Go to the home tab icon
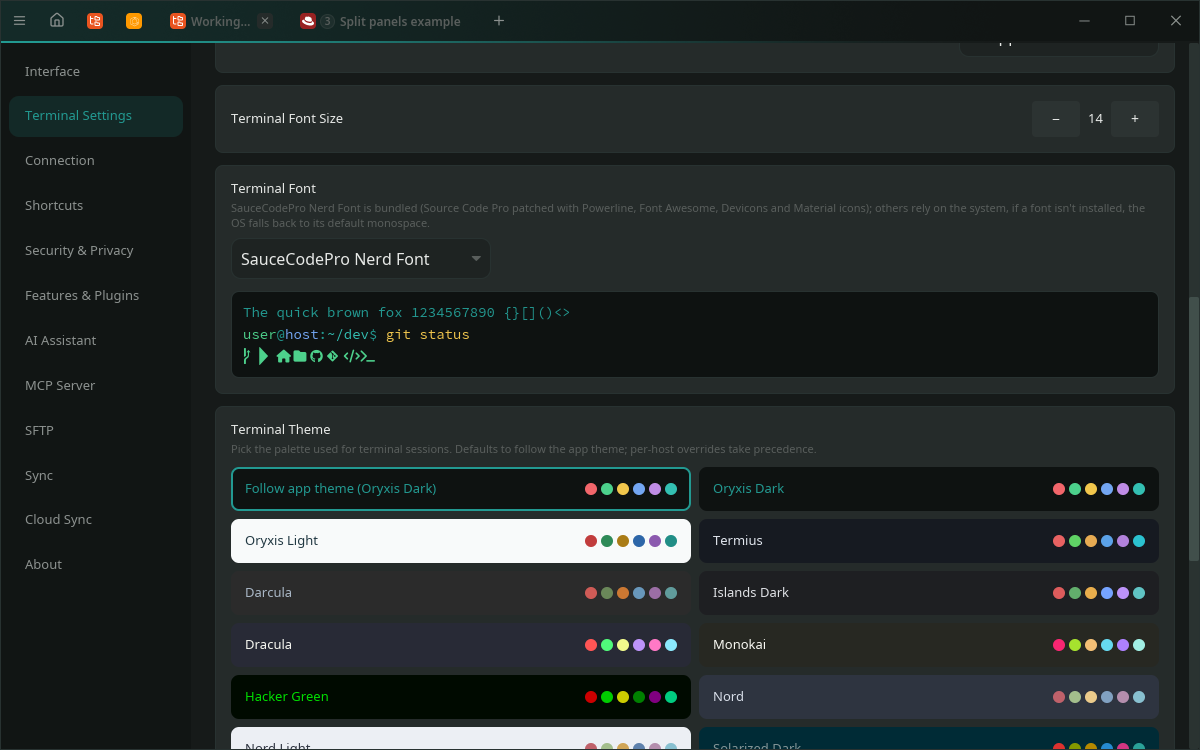1200x750 pixels. coord(57,20)
